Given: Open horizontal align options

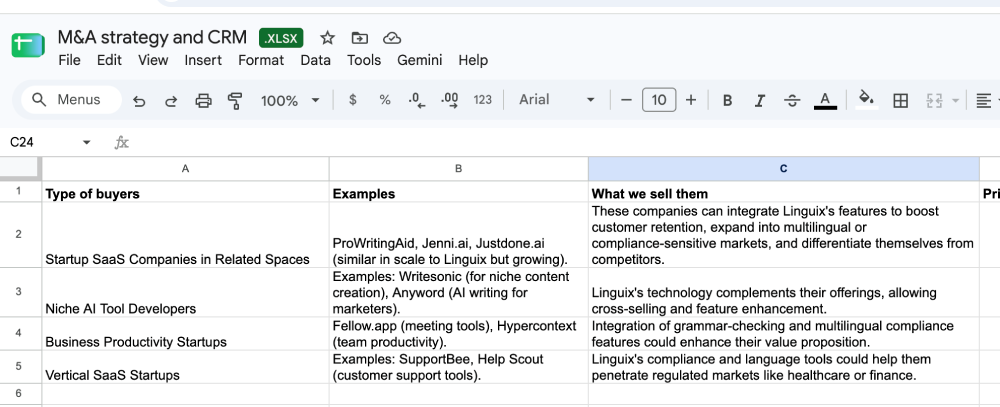Looking at the screenshot, I should [x=984, y=100].
